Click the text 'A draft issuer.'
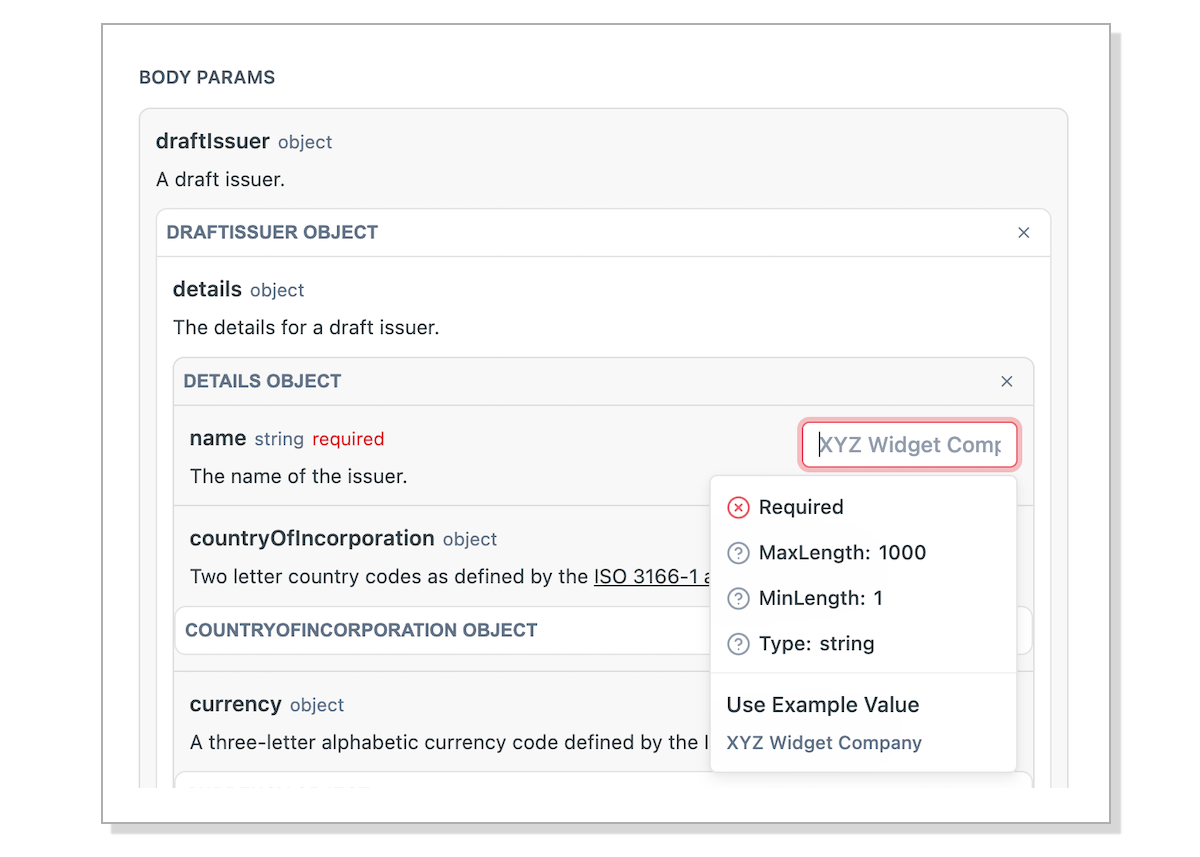 tap(221, 180)
